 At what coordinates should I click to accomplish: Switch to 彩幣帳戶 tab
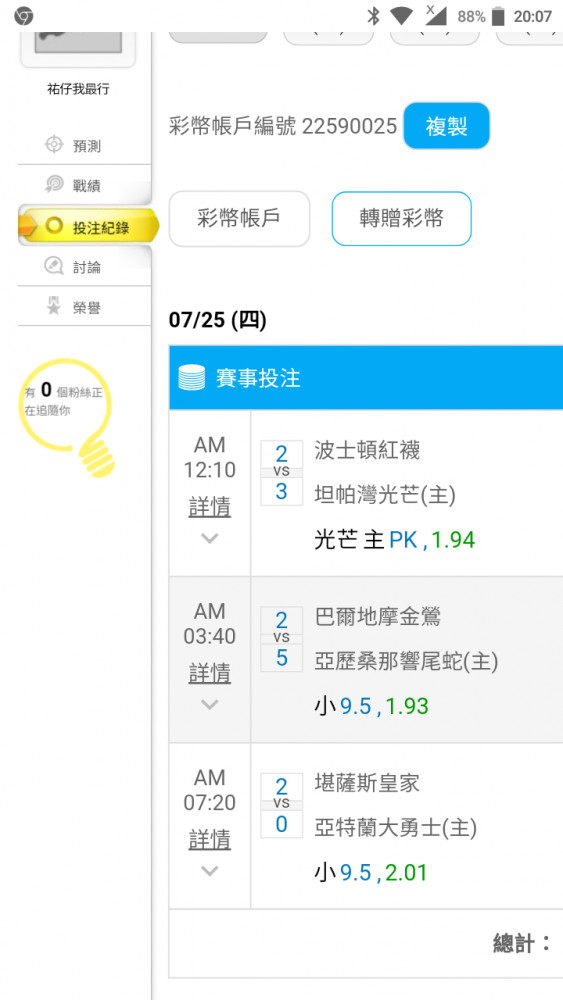pos(239,219)
